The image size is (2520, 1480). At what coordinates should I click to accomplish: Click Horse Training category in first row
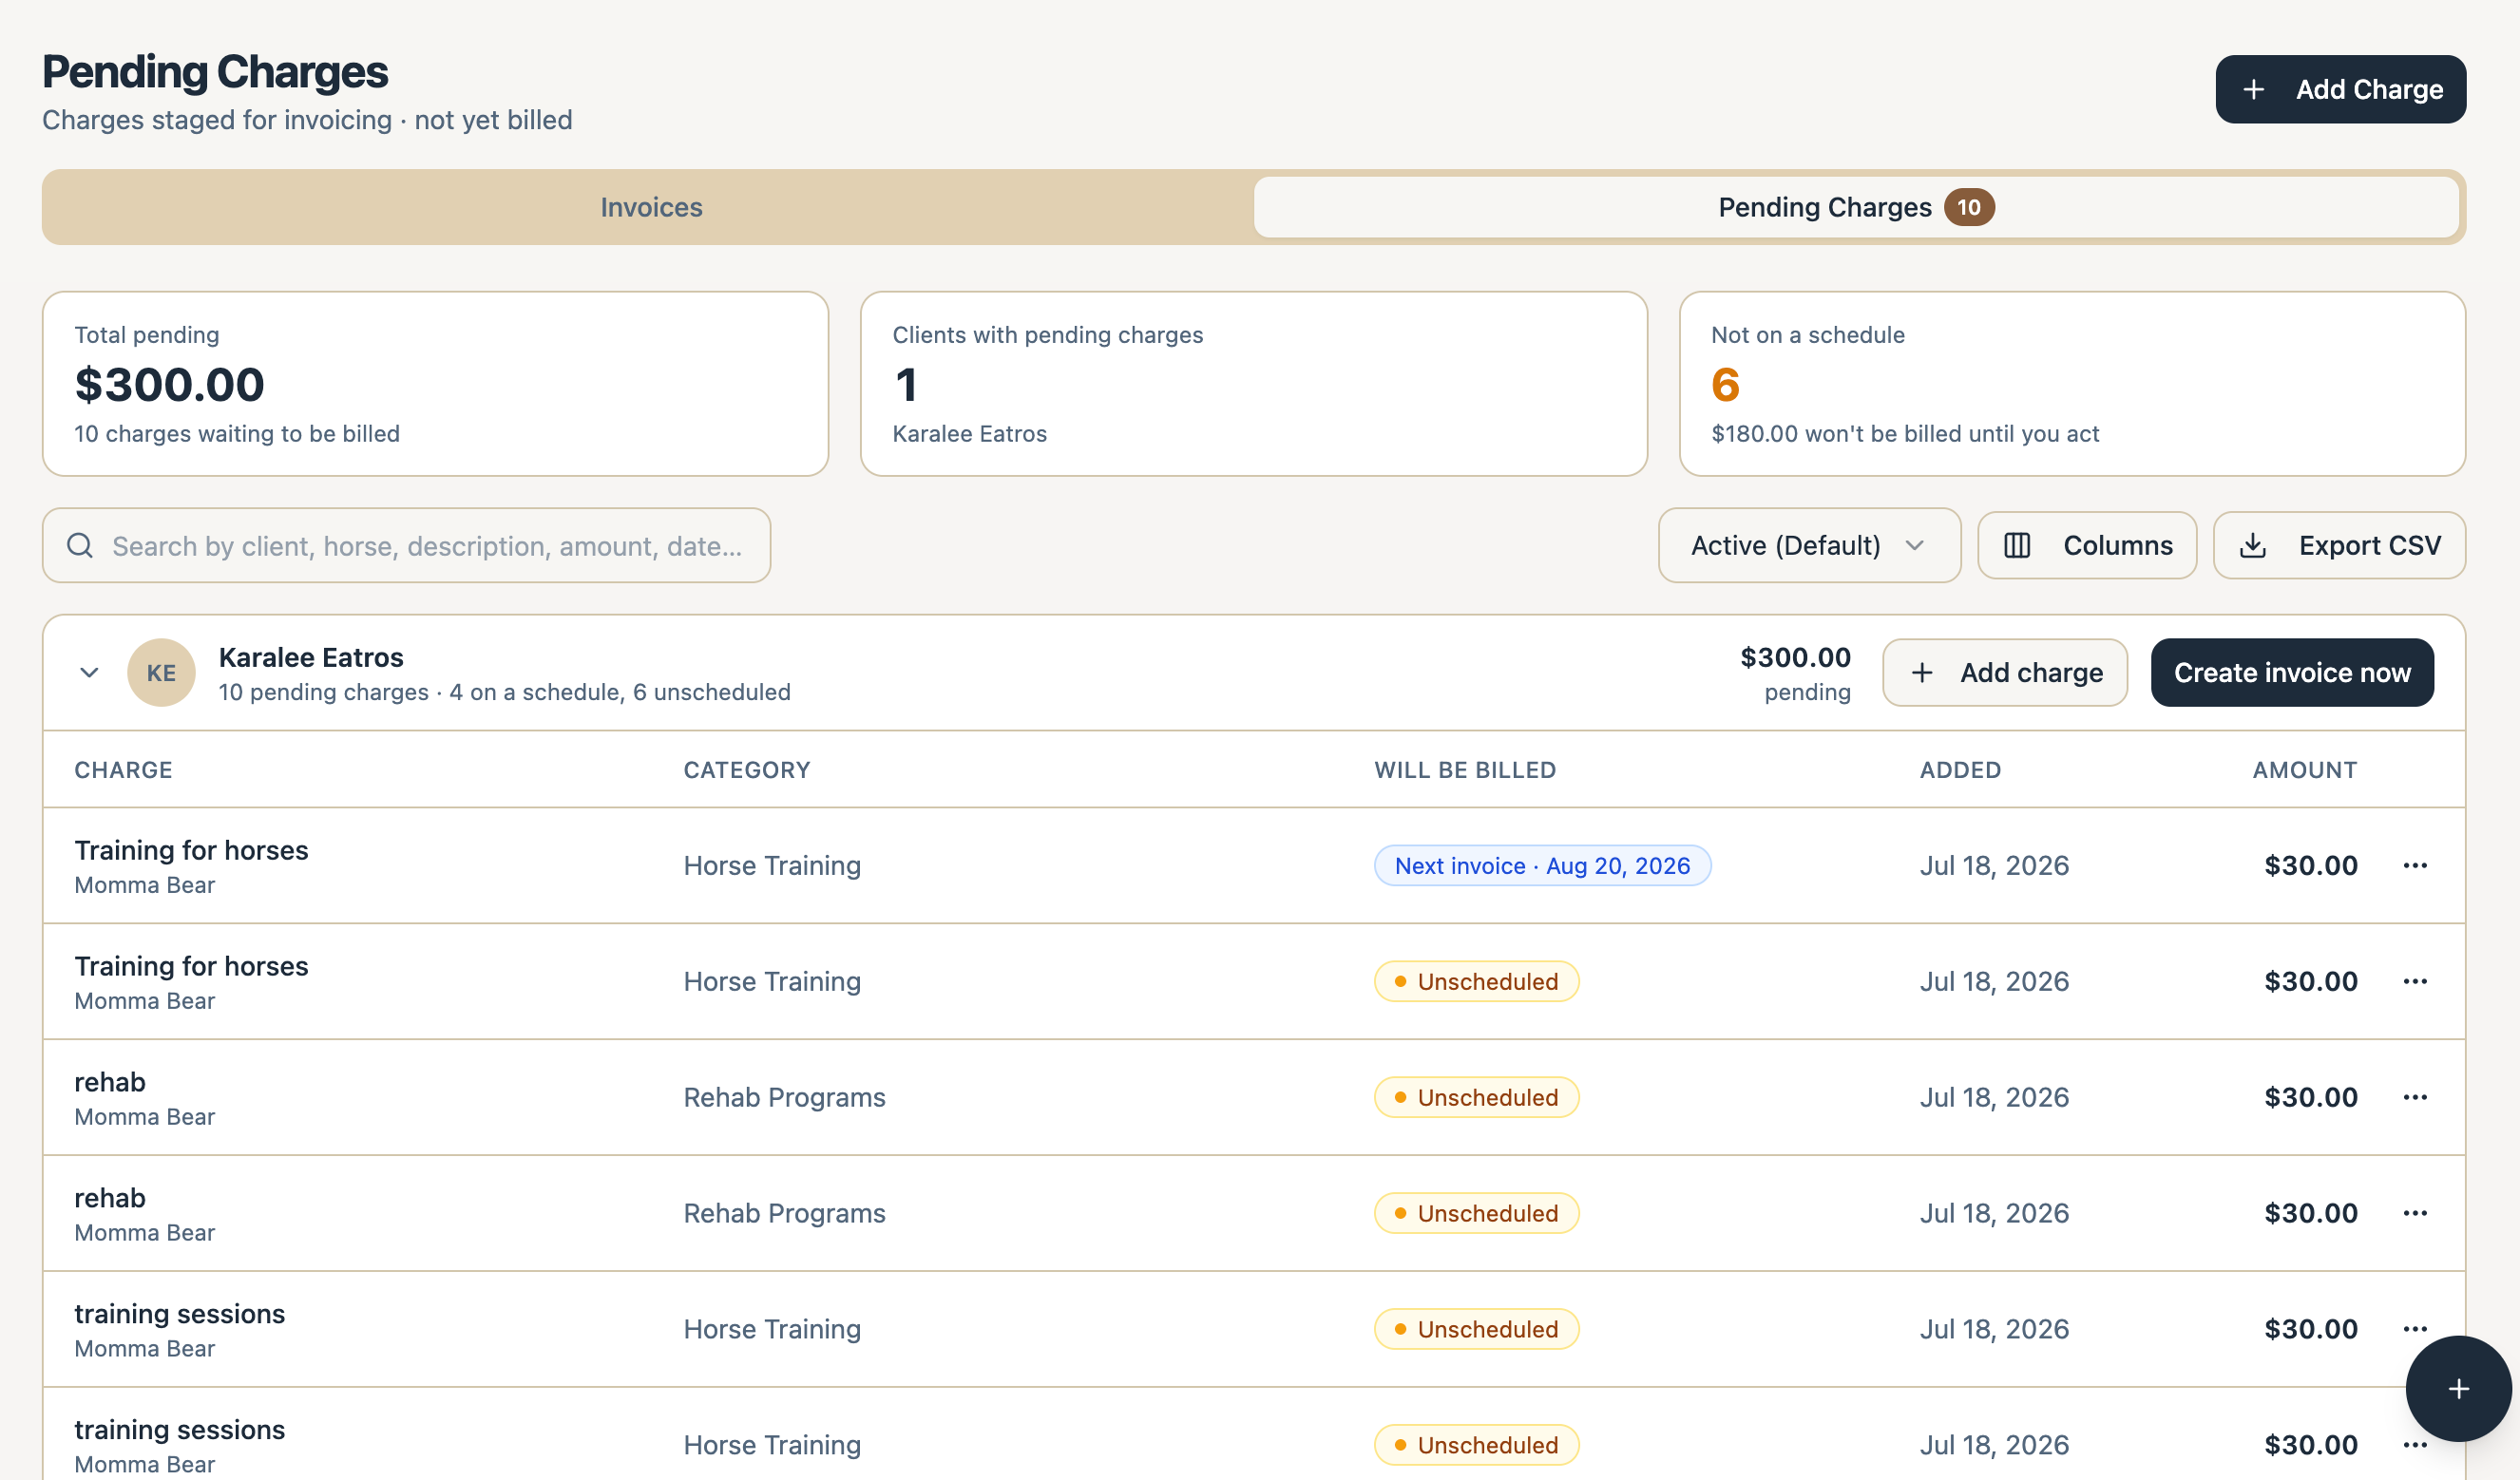[772, 865]
